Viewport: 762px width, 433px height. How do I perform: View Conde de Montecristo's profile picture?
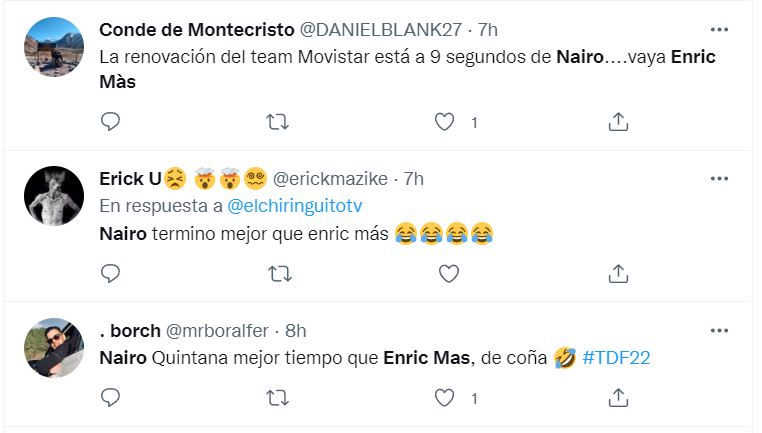pos(54,45)
